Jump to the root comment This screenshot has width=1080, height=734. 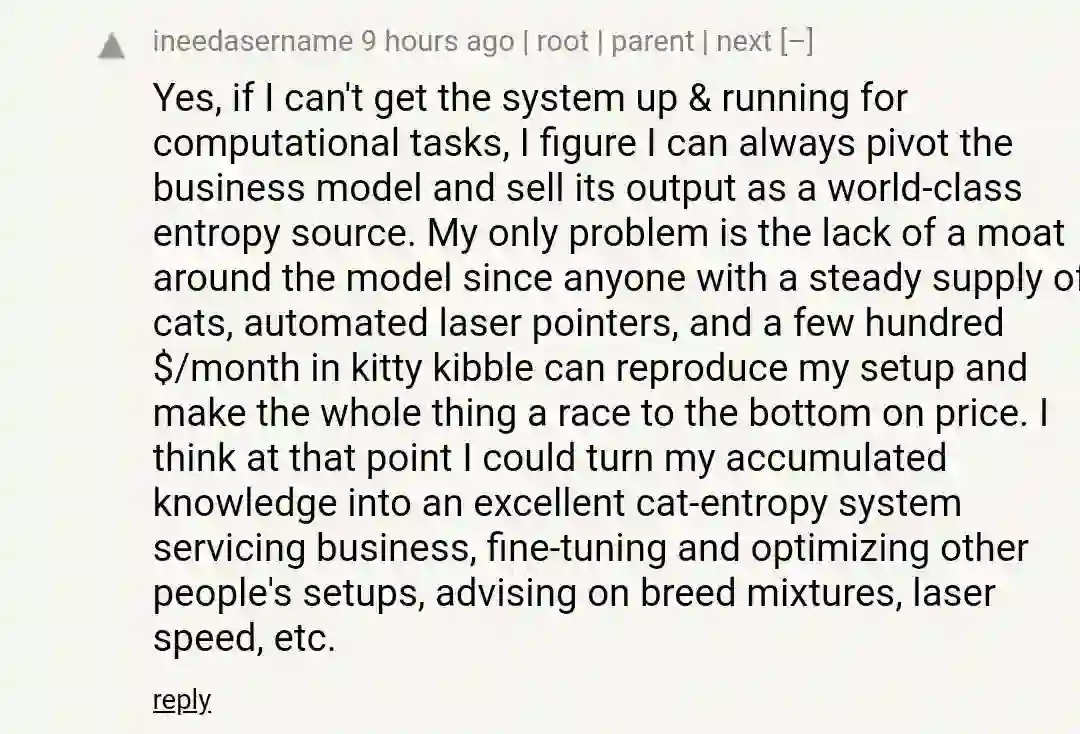pos(563,42)
